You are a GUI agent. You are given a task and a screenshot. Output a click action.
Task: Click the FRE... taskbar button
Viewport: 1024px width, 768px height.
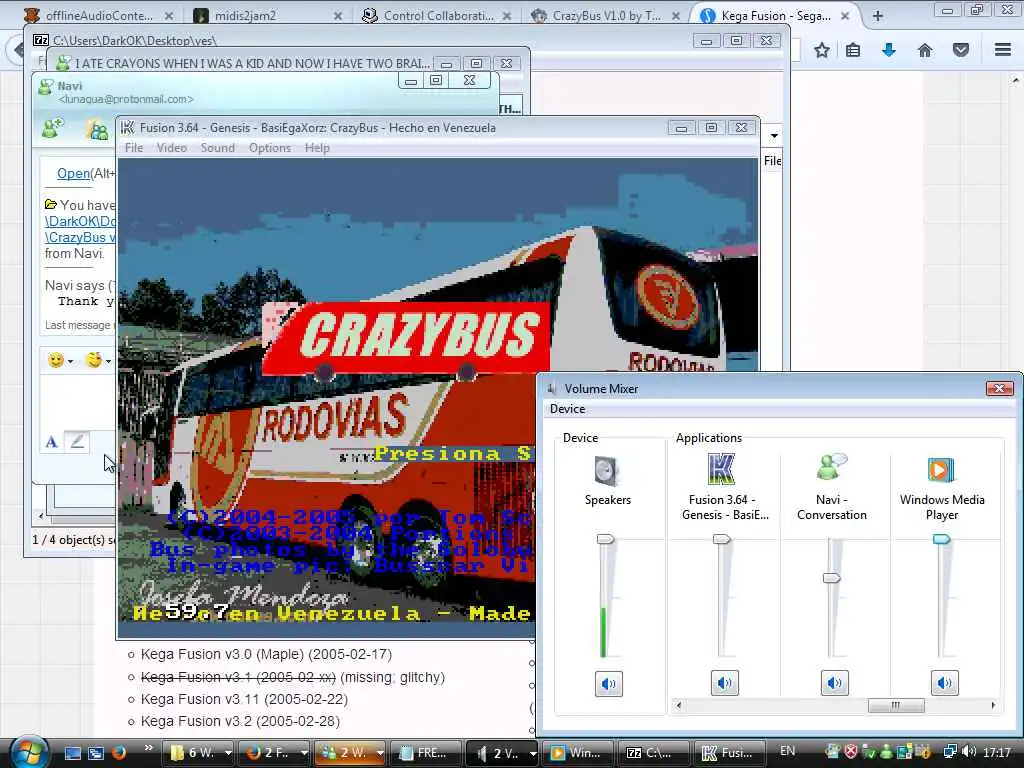tap(426, 753)
